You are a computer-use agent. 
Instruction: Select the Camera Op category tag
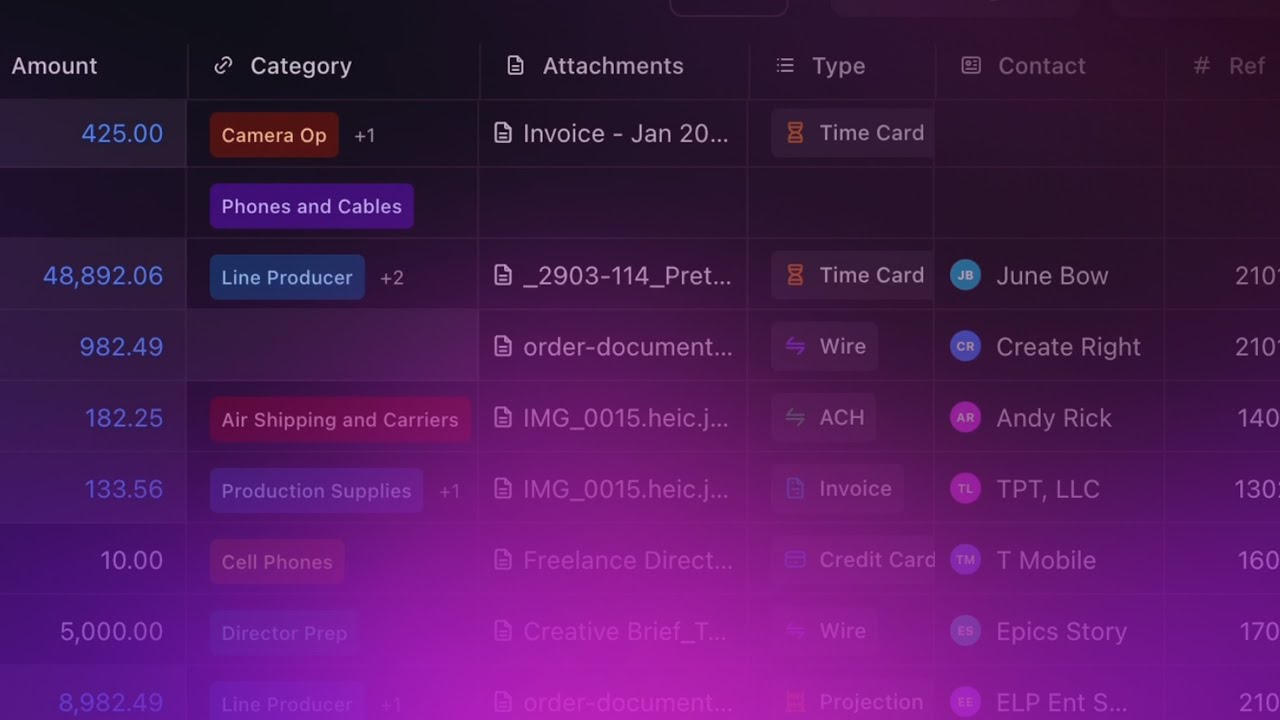[274, 135]
